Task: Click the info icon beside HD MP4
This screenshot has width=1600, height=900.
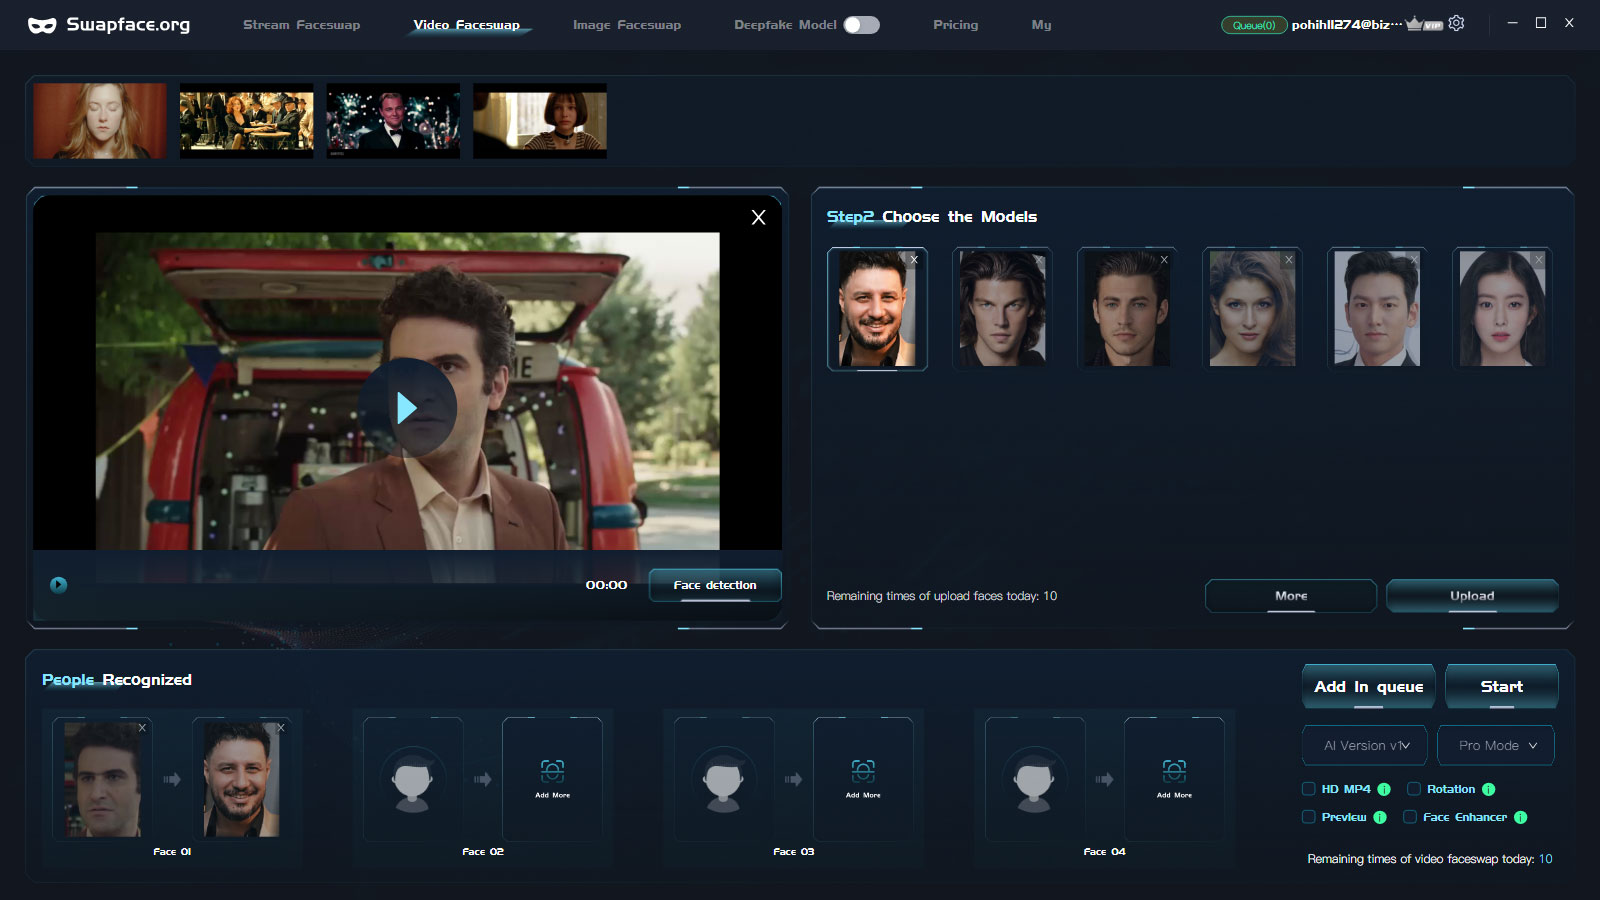Action: 1384,789
